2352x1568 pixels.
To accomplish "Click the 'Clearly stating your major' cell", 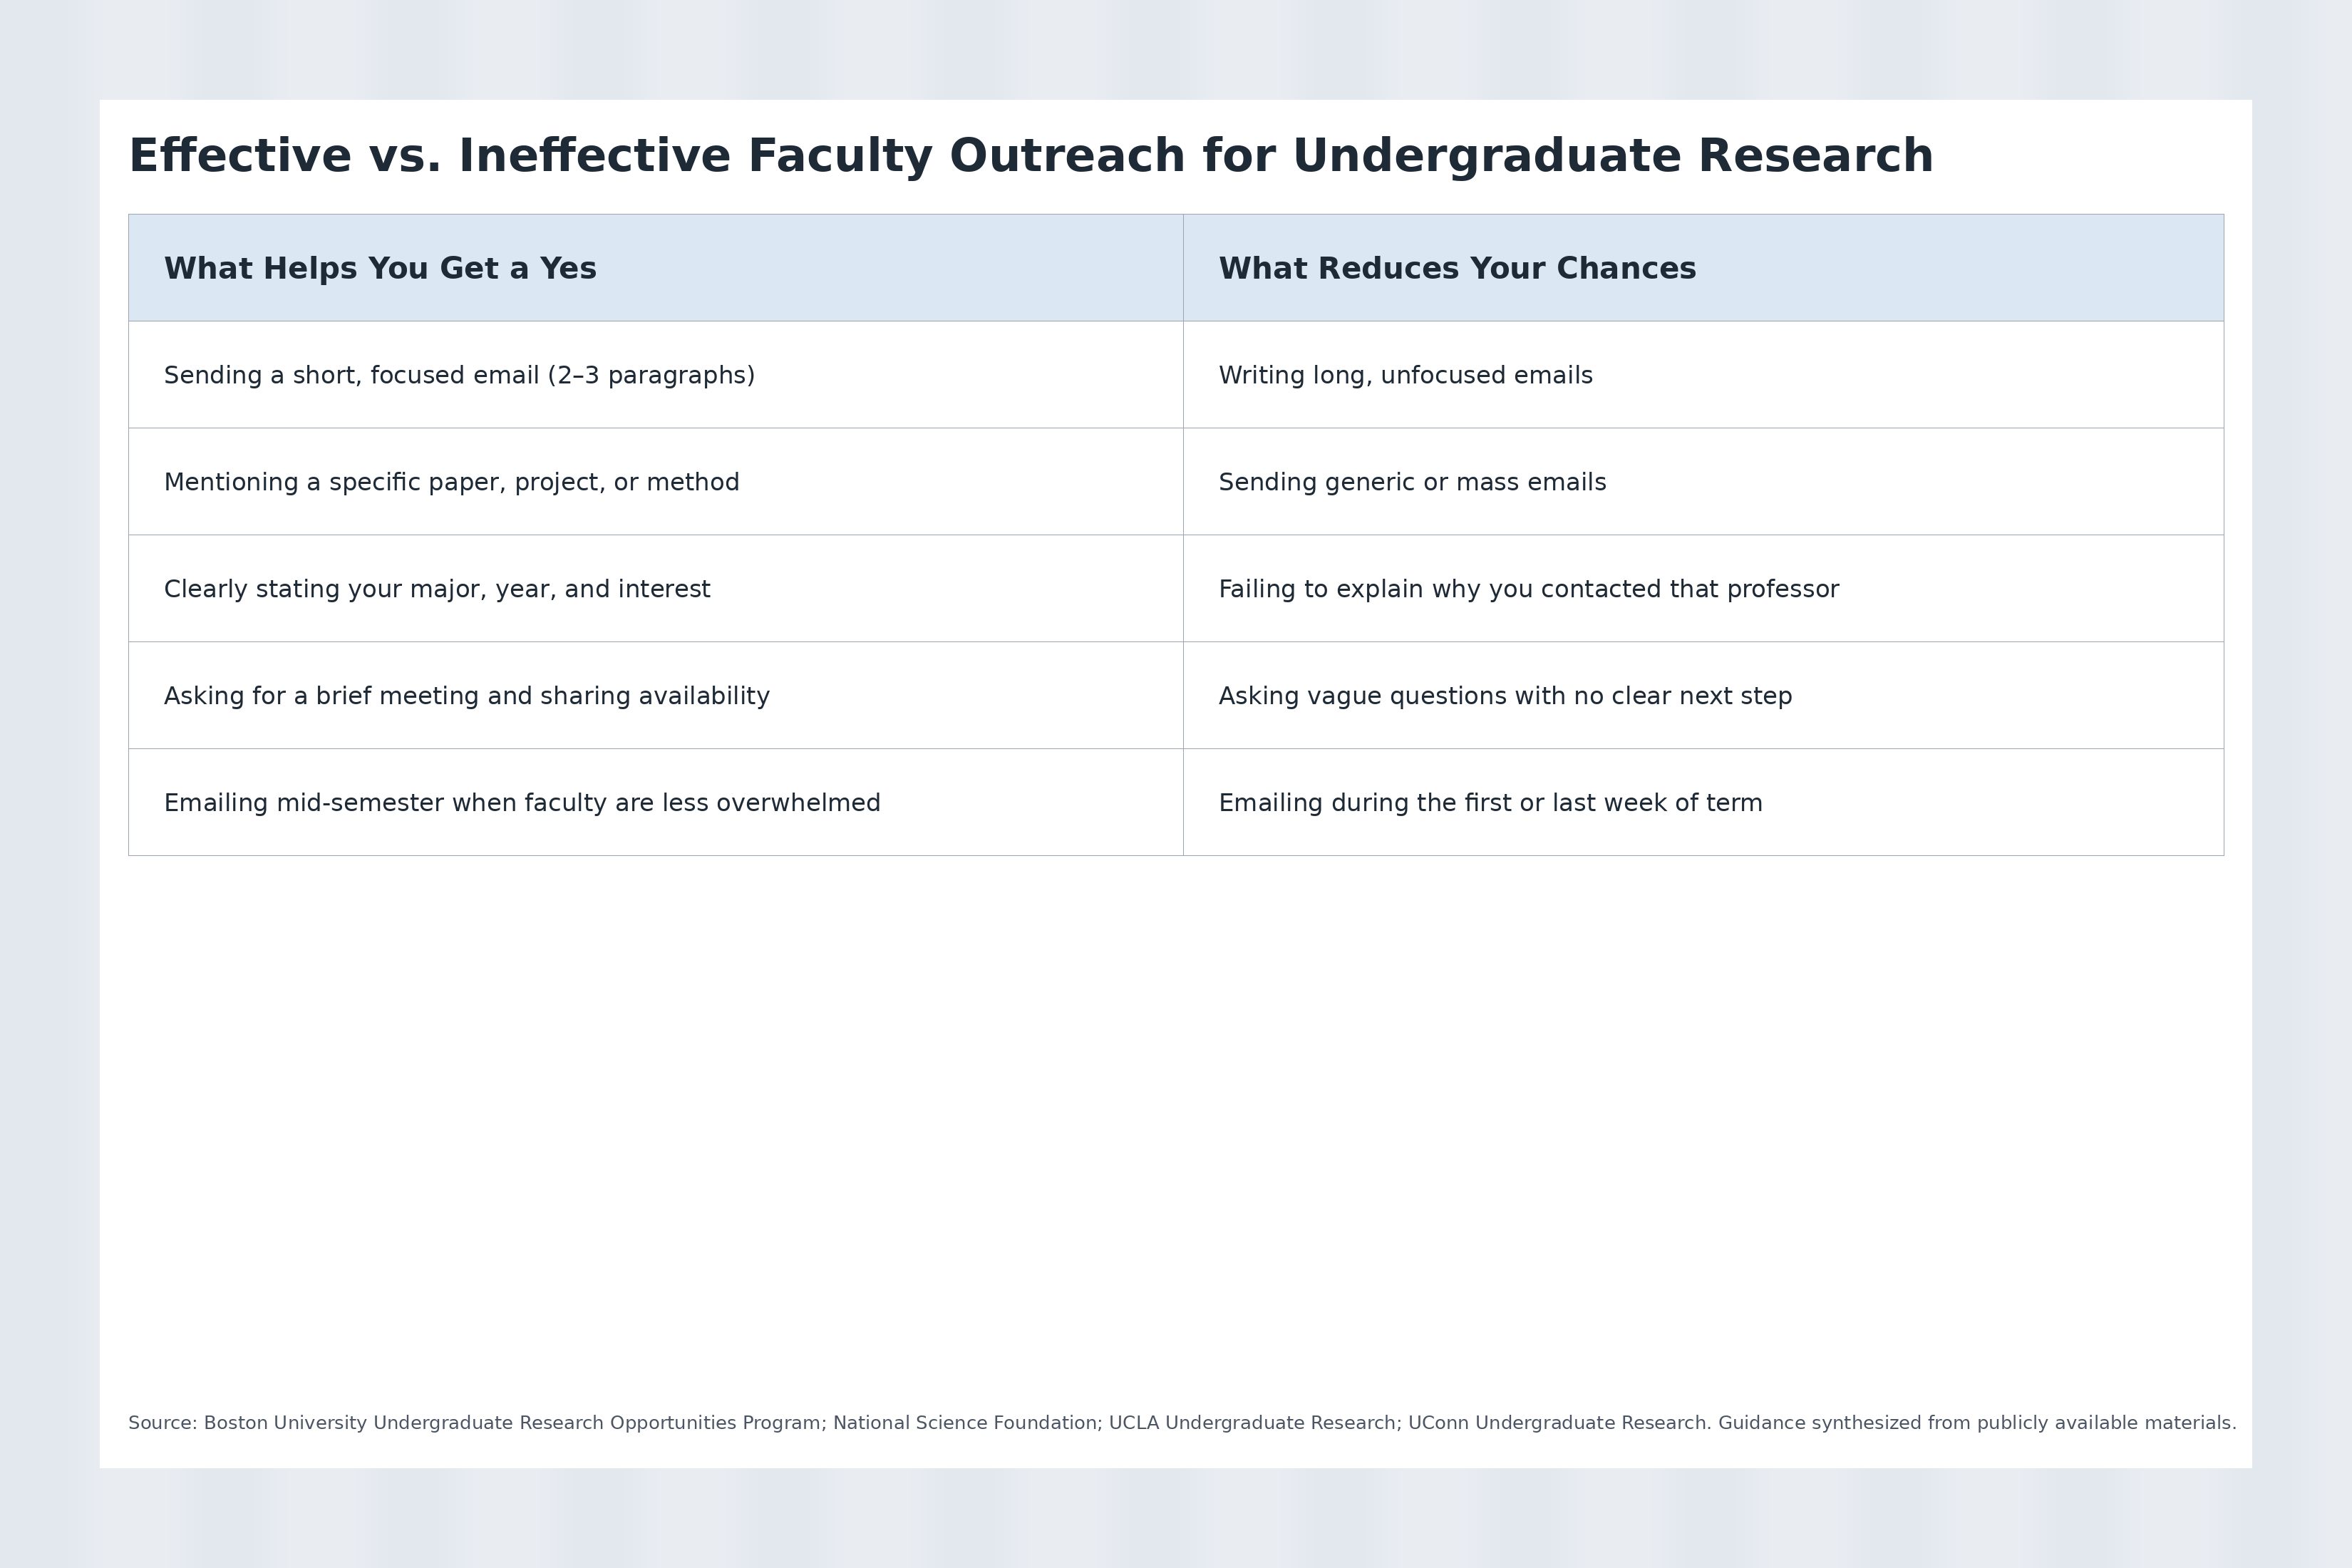I will click(437, 590).
